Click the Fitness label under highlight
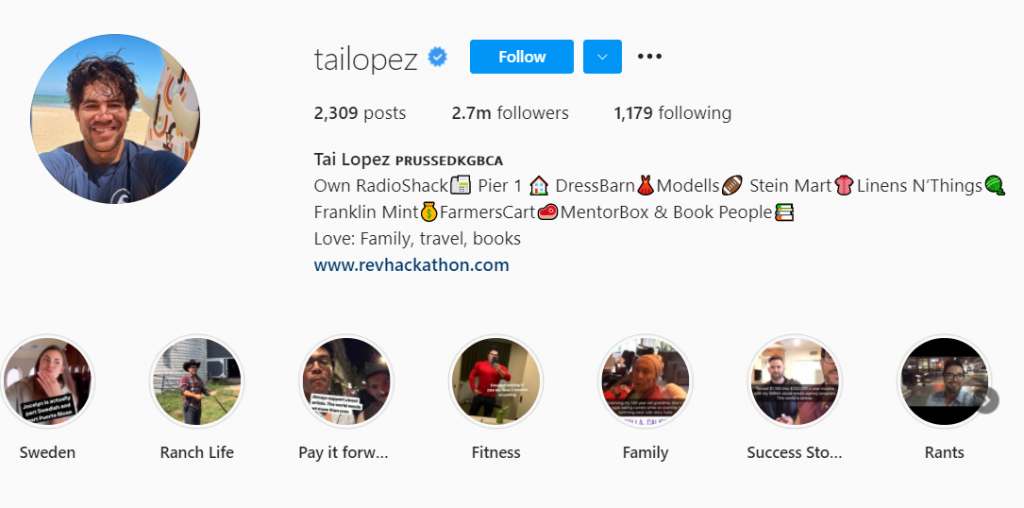The width and height of the screenshot is (1024, 508). pos(496,452)
